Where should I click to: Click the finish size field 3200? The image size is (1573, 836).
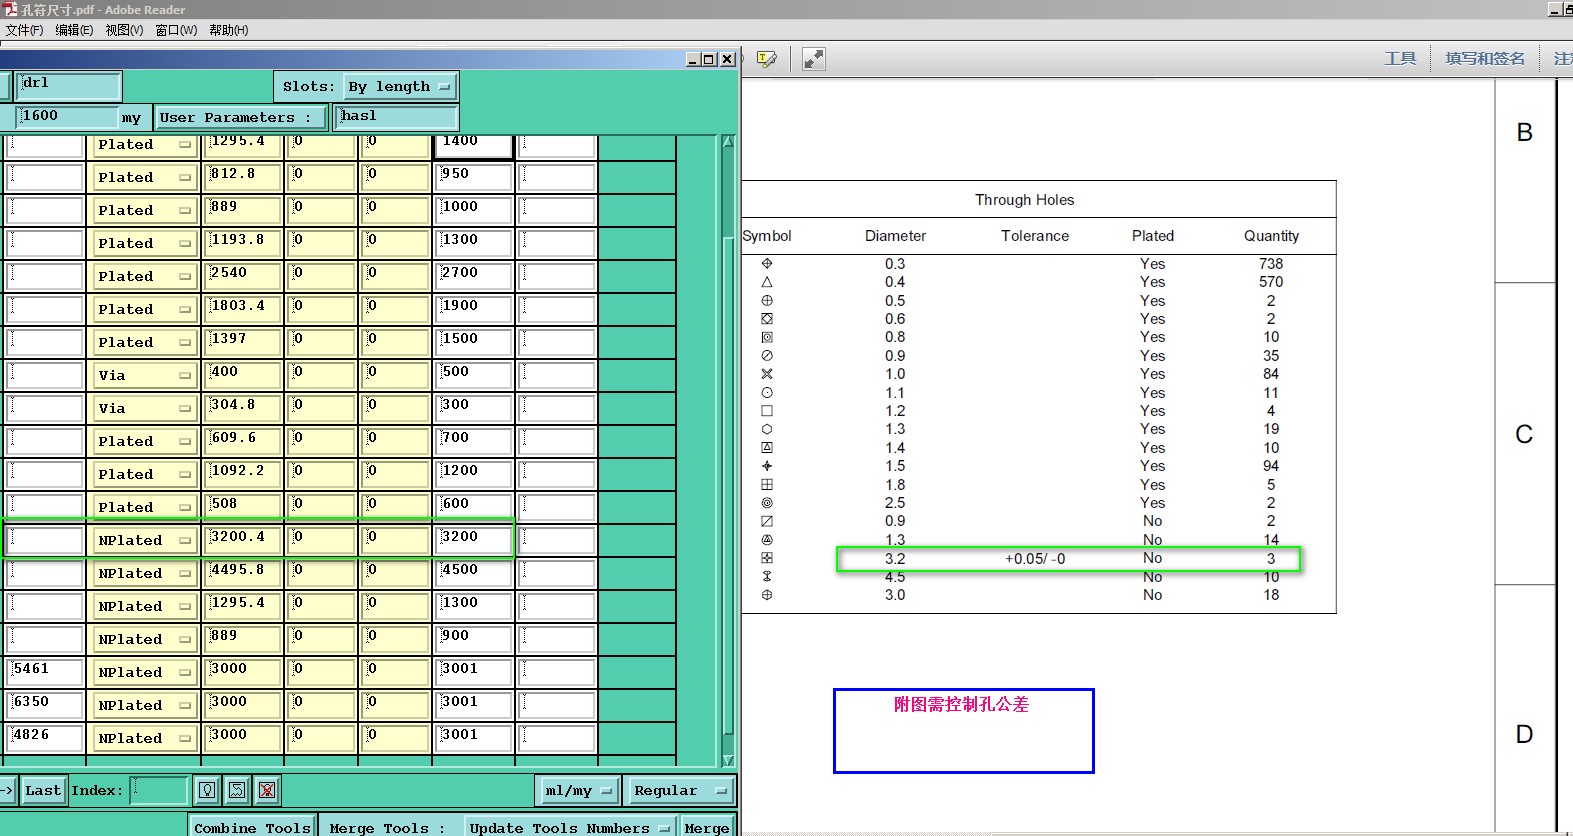click(x=474, y=540)
